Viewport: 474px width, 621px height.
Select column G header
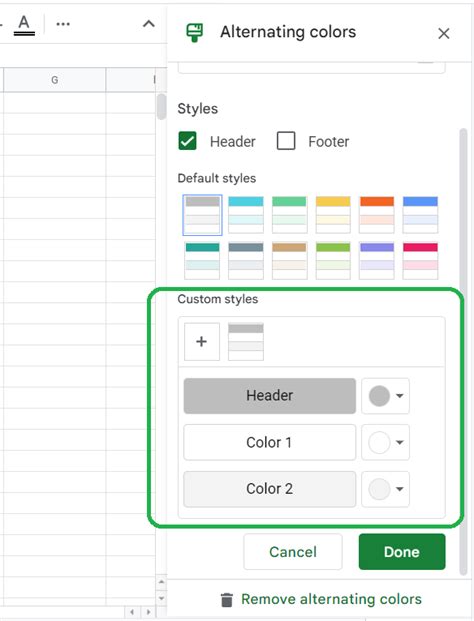55,80
